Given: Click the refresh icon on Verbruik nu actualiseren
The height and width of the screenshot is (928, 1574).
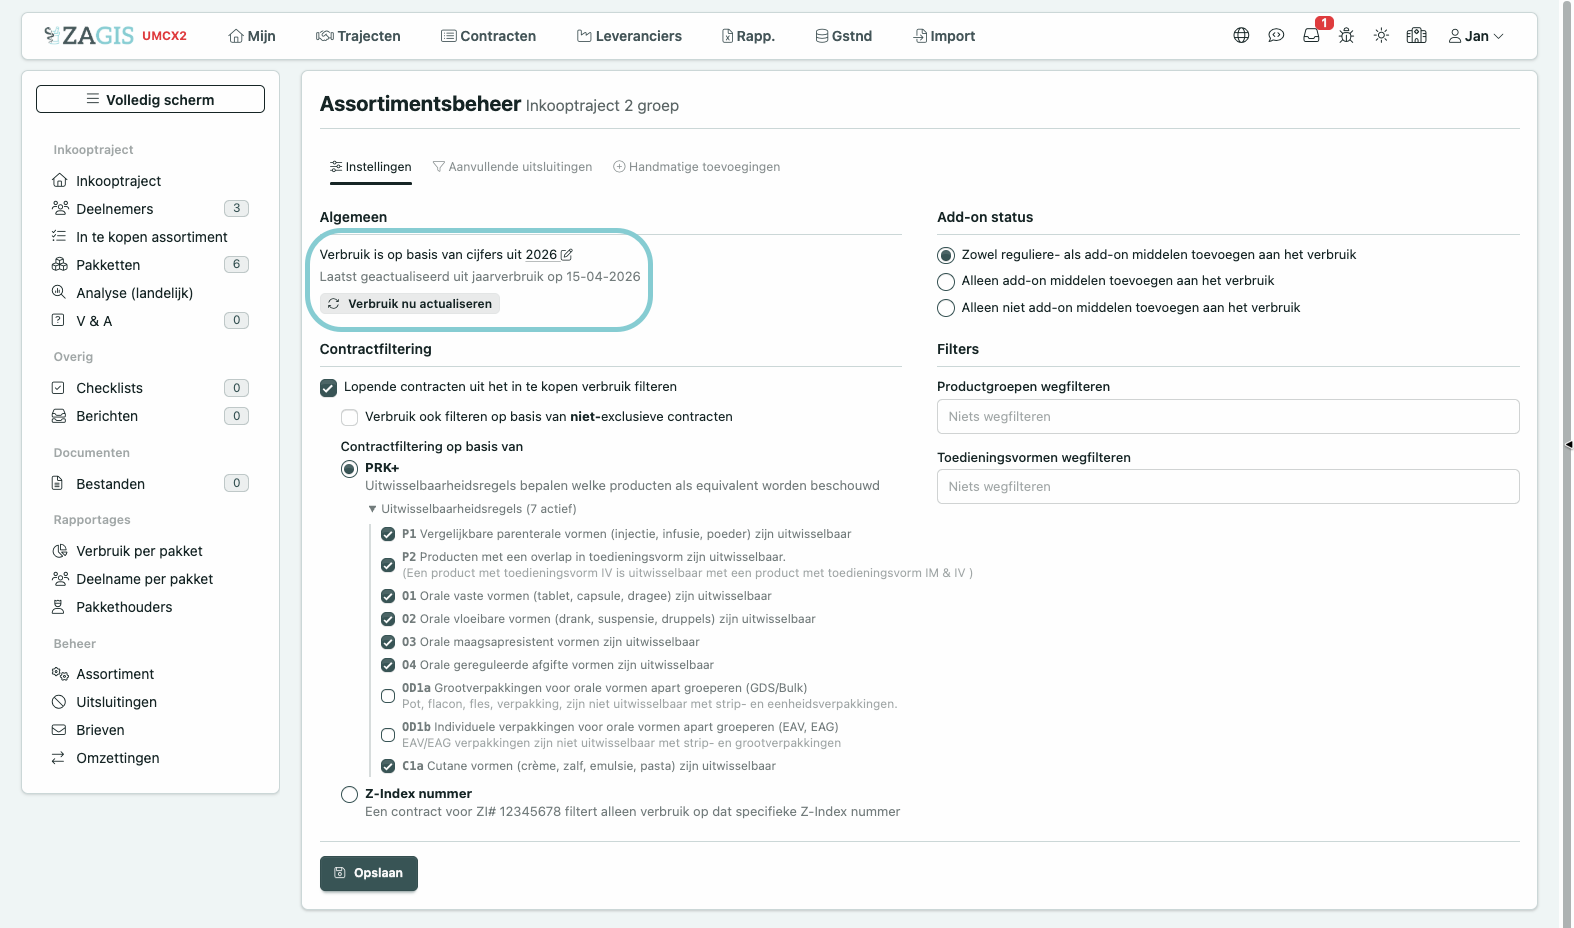Looking at the screenshot, I should [334, 304].
